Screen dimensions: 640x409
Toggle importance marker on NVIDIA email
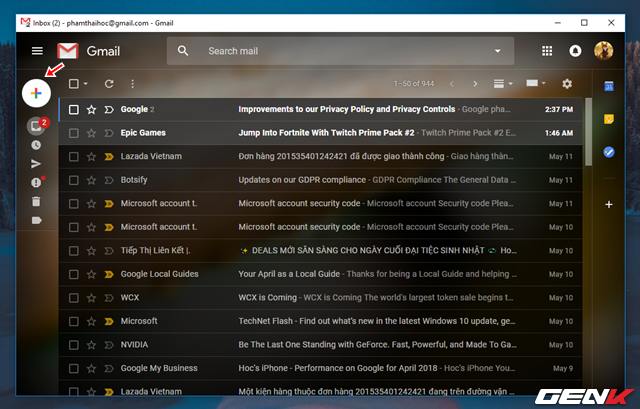pyautogui.click(x=109, y=345)
